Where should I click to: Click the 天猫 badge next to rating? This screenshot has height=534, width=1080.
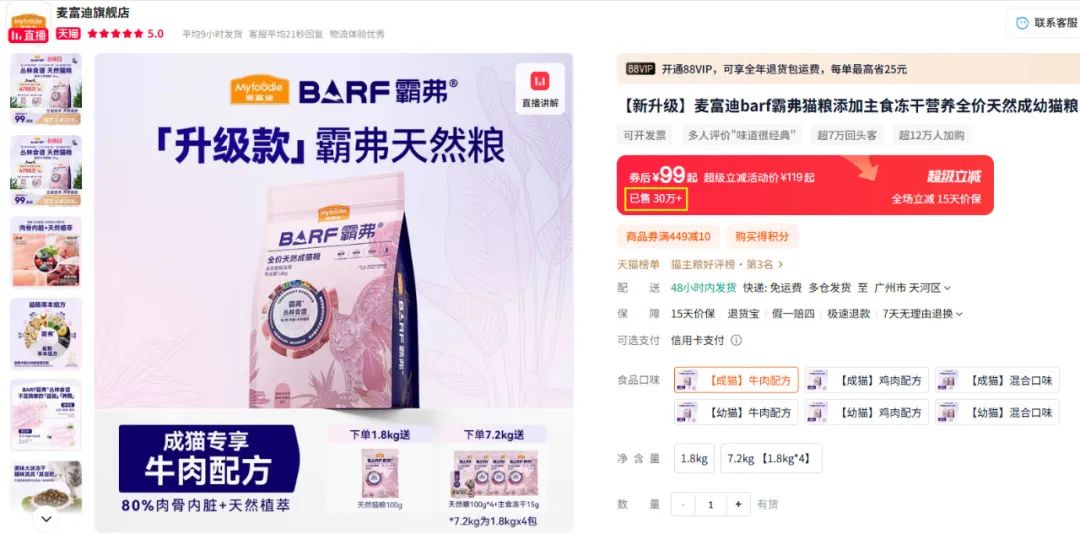[68, 33]
